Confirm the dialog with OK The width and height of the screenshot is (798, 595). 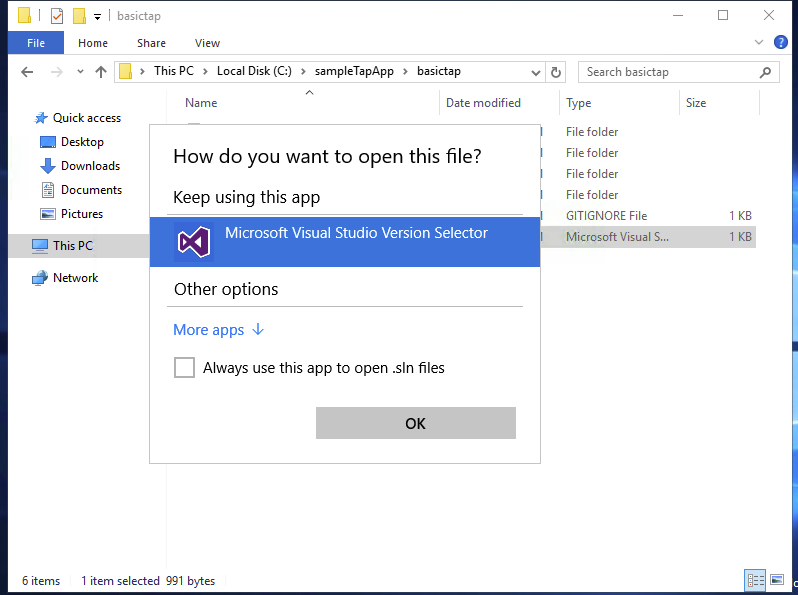(x=416, y=423)
